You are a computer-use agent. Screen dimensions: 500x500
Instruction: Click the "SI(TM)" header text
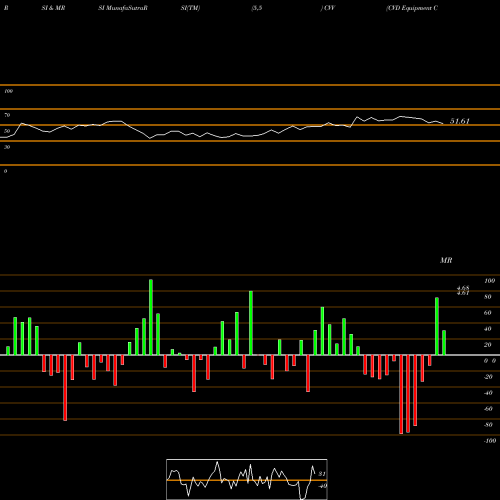pyautogui.click(x=190, y=8)
